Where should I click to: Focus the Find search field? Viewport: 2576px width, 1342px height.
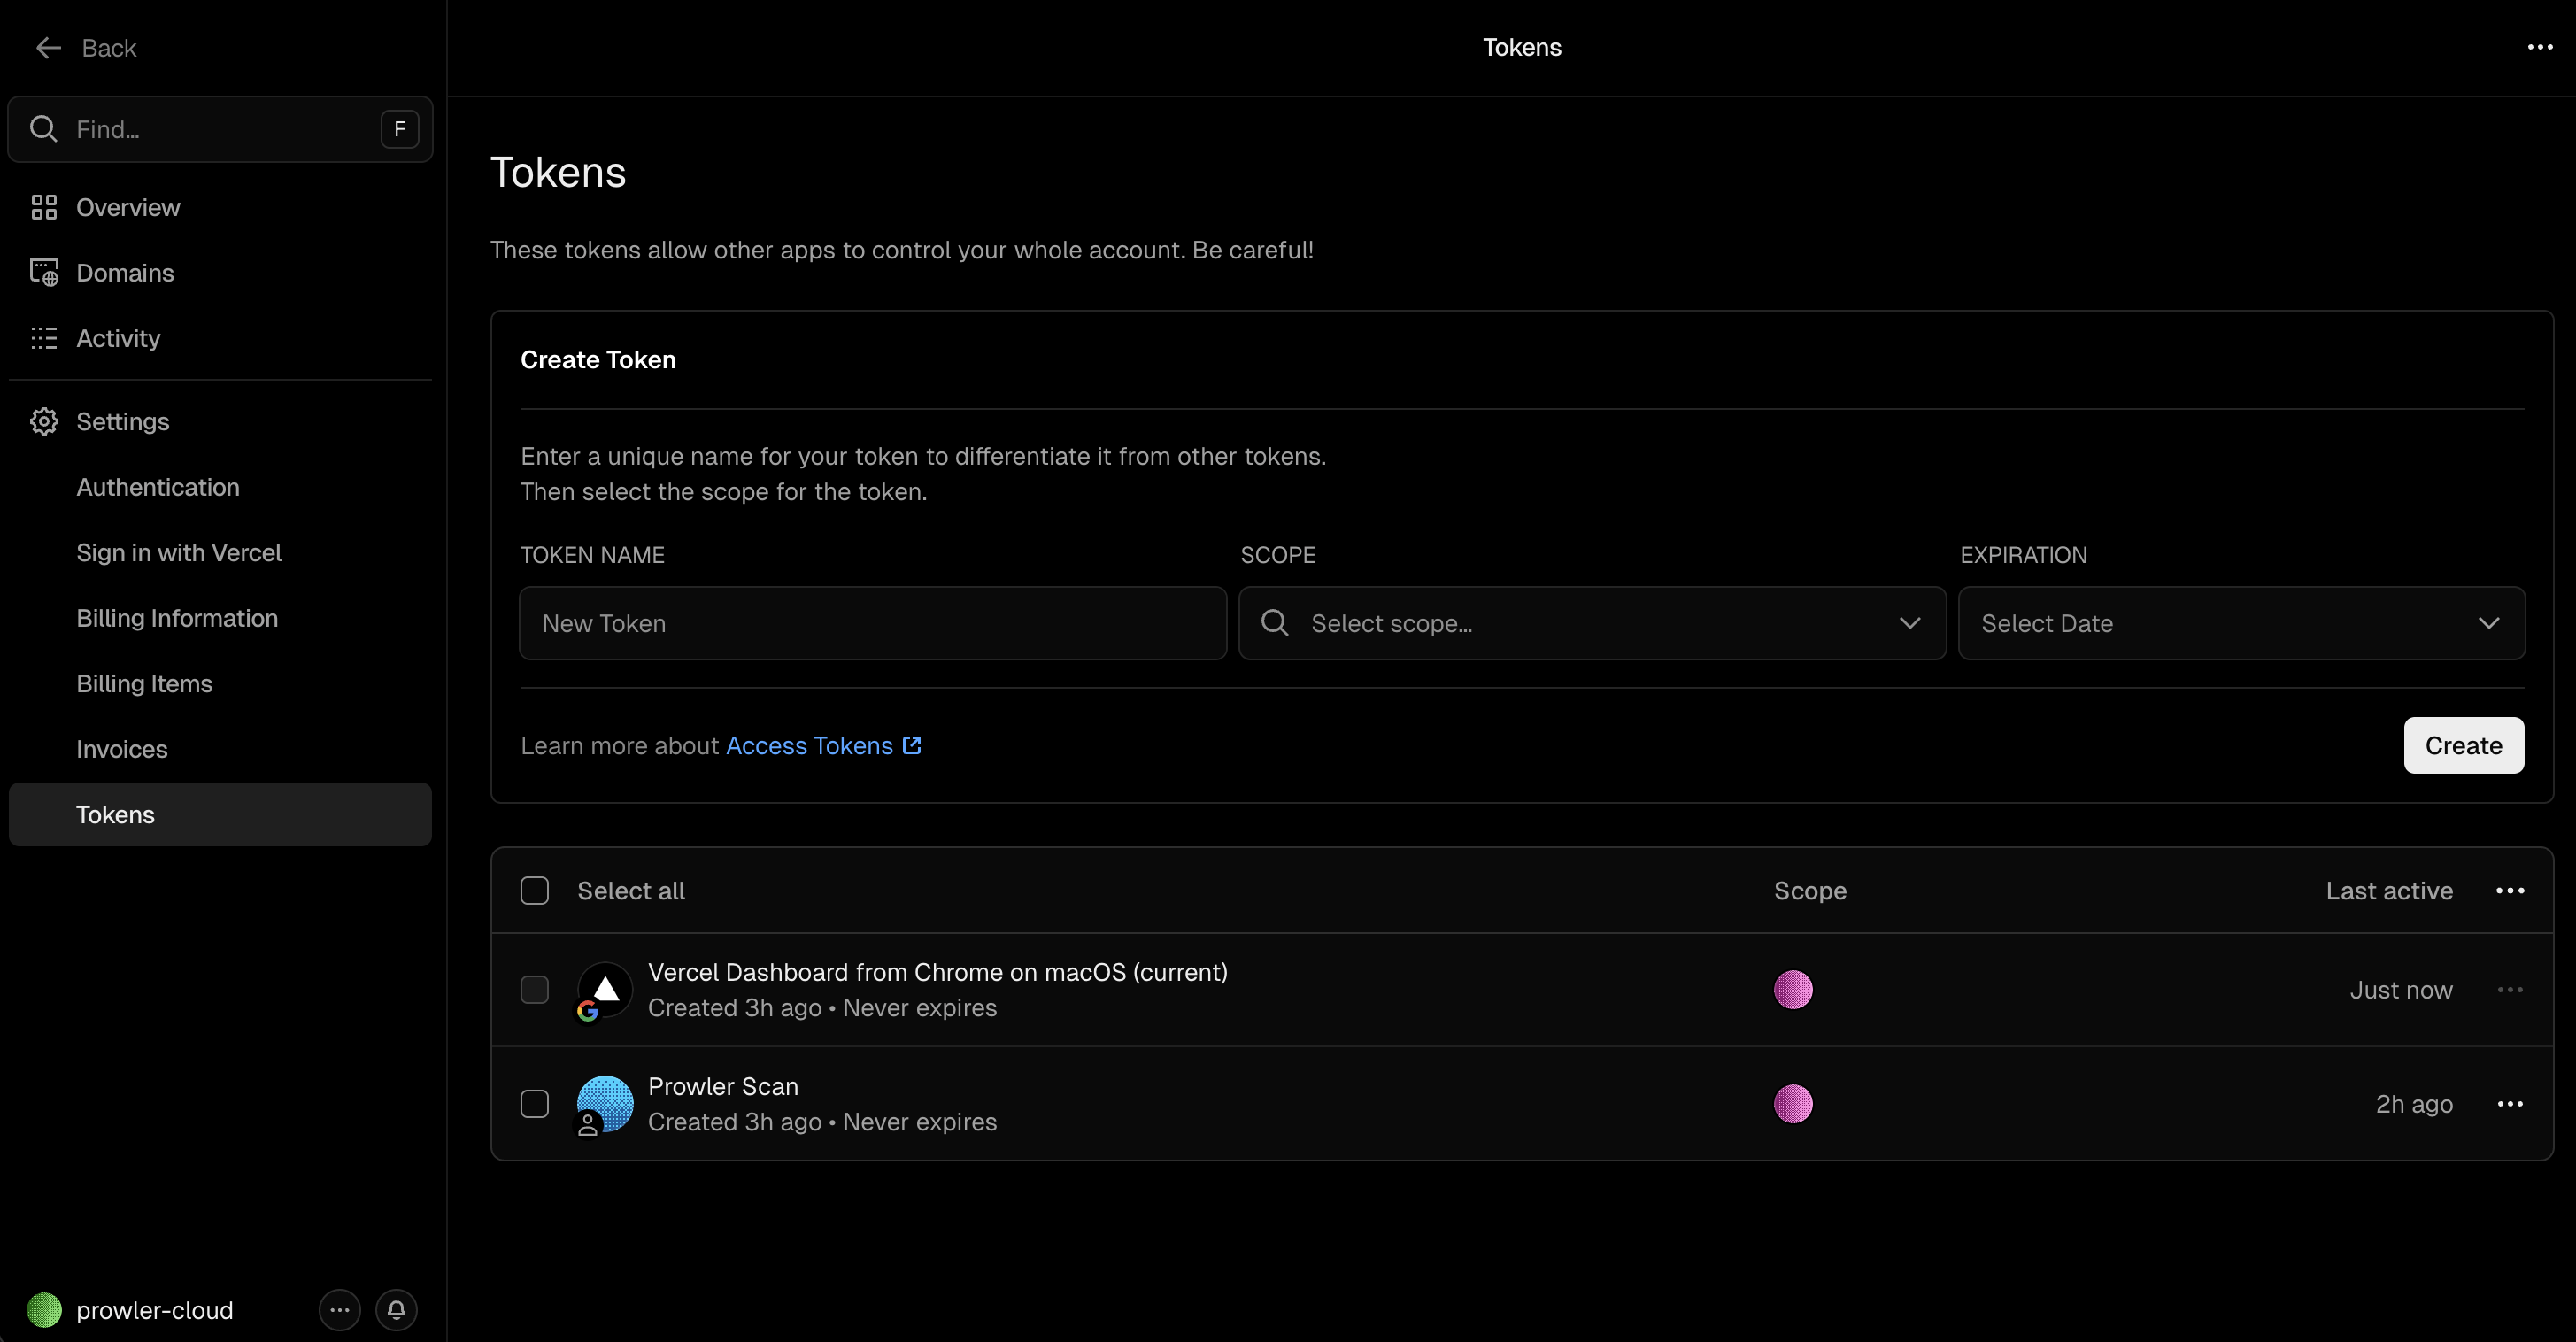(x=220, y=128)
